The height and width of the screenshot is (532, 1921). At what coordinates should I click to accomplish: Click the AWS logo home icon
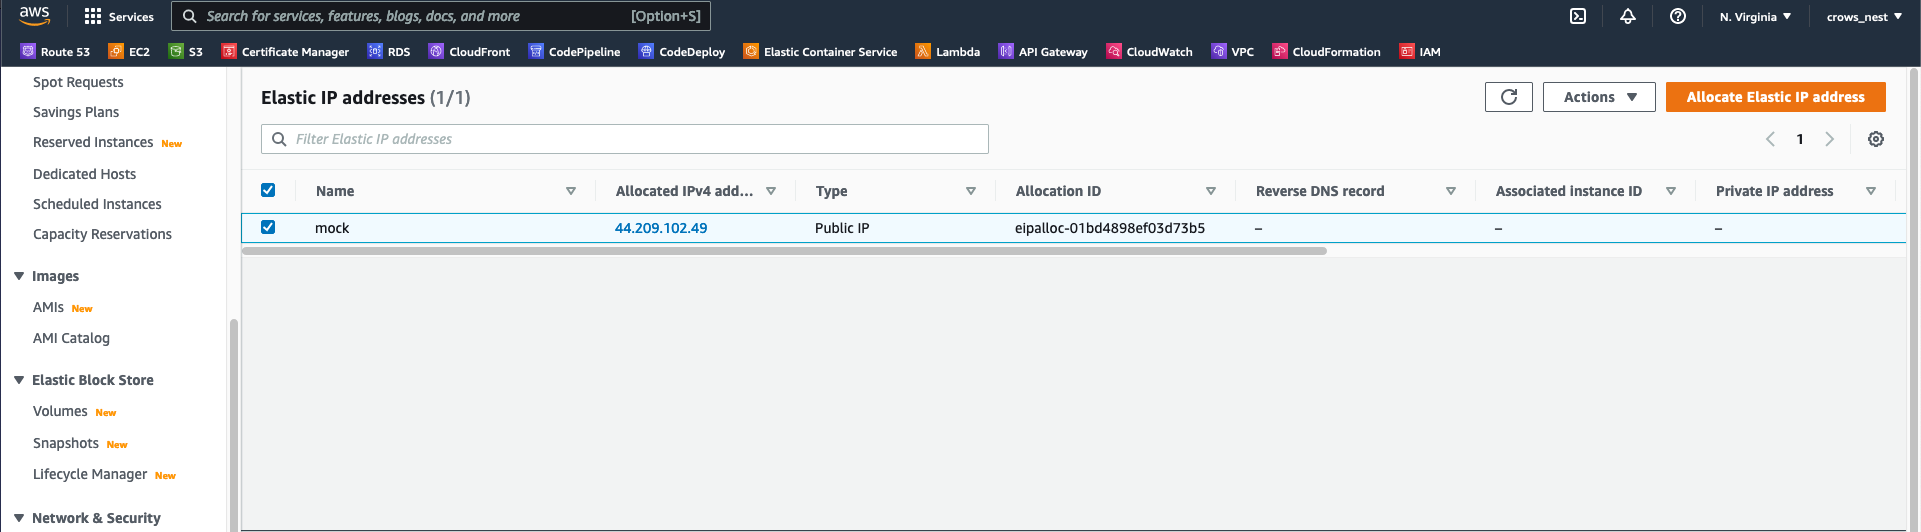coord(34,16)
